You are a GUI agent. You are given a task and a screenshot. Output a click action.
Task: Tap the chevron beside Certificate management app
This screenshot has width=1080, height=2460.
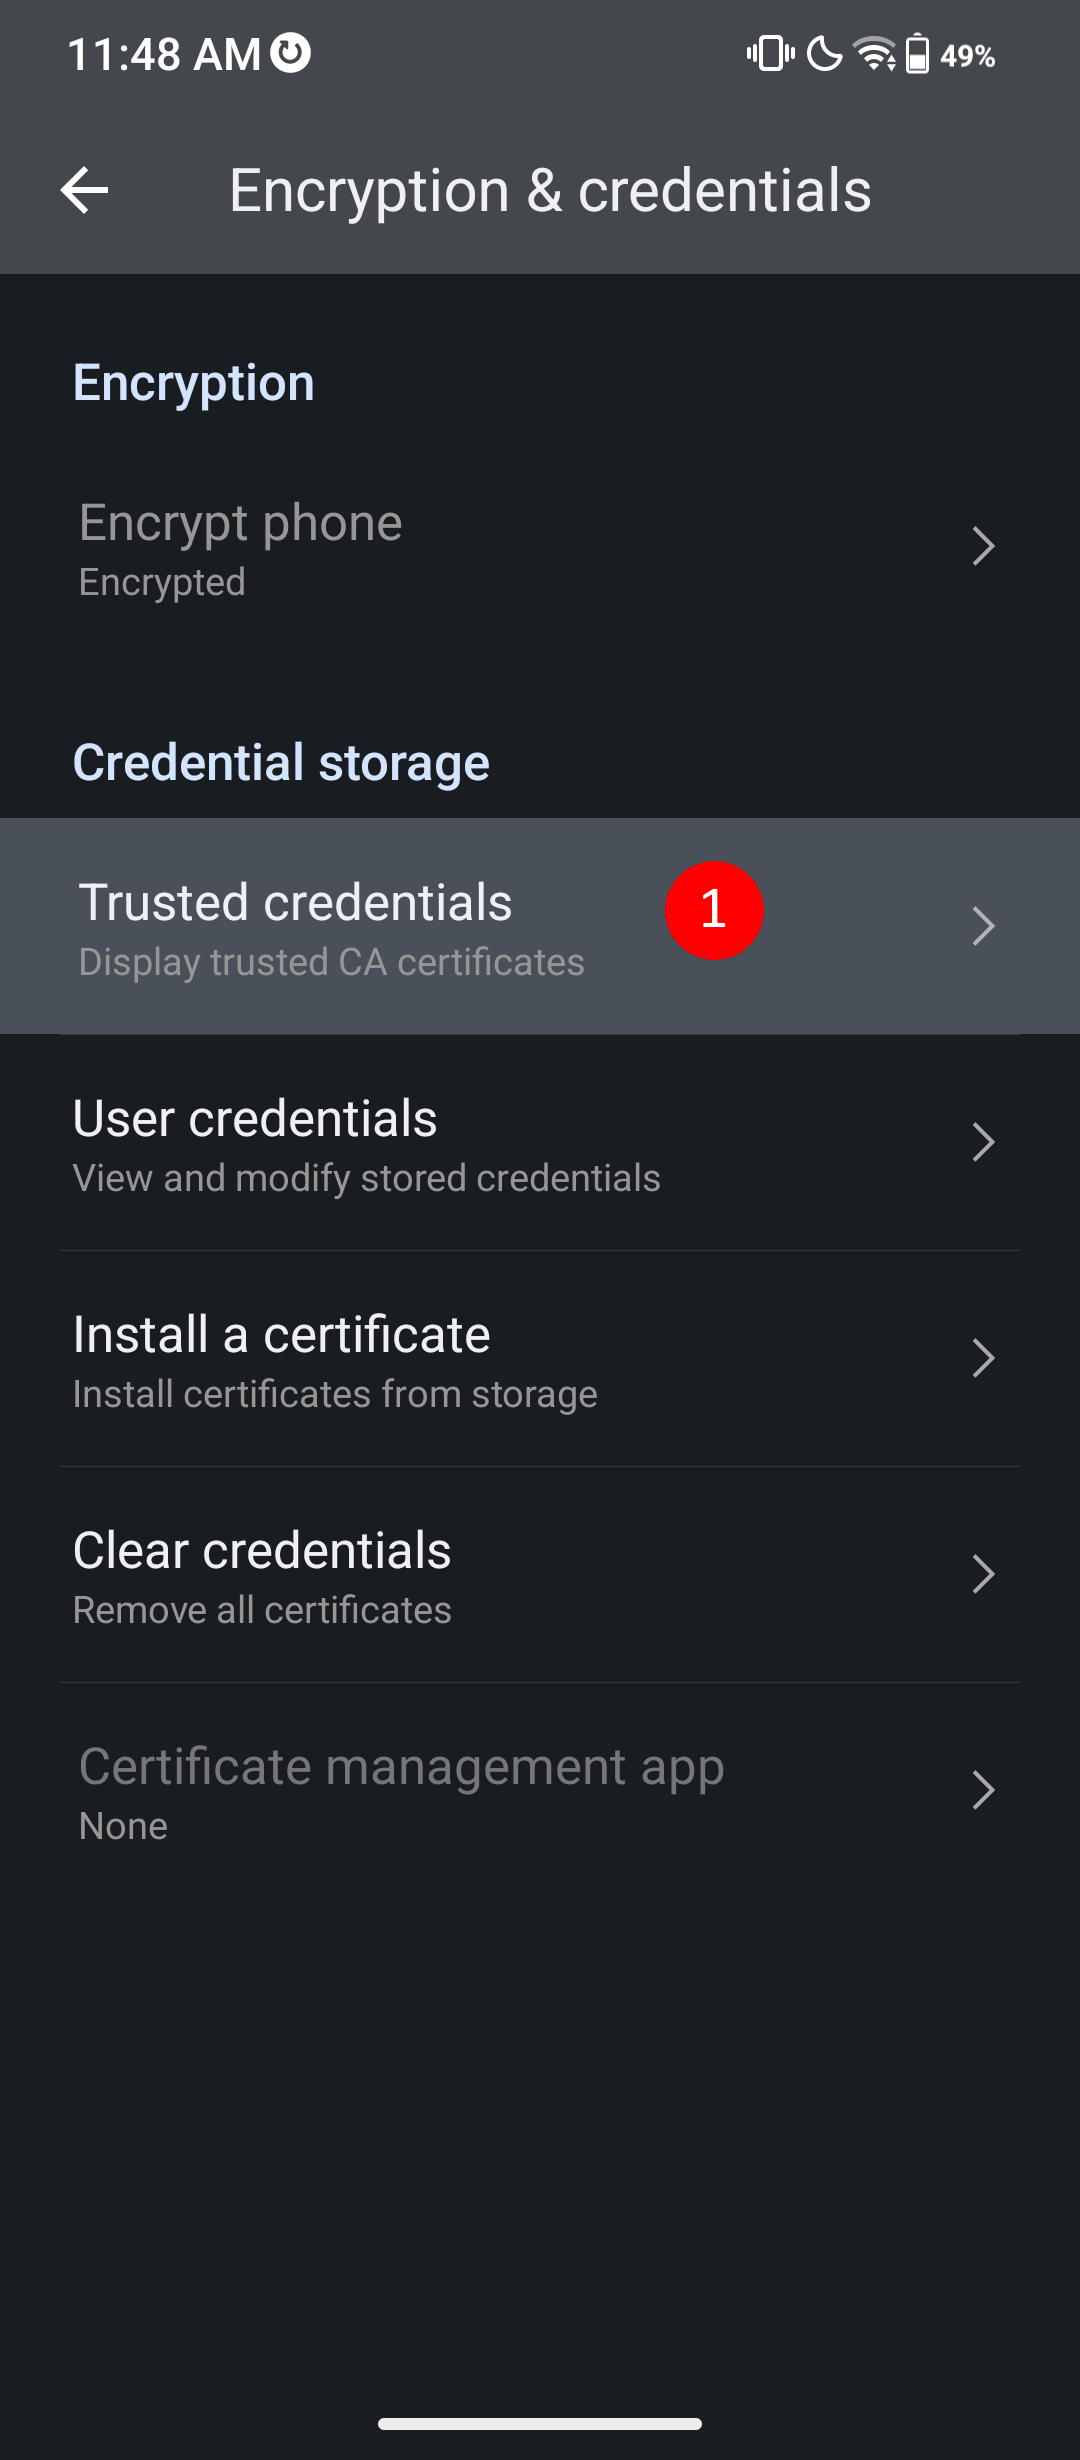[x=984, y=1790]
